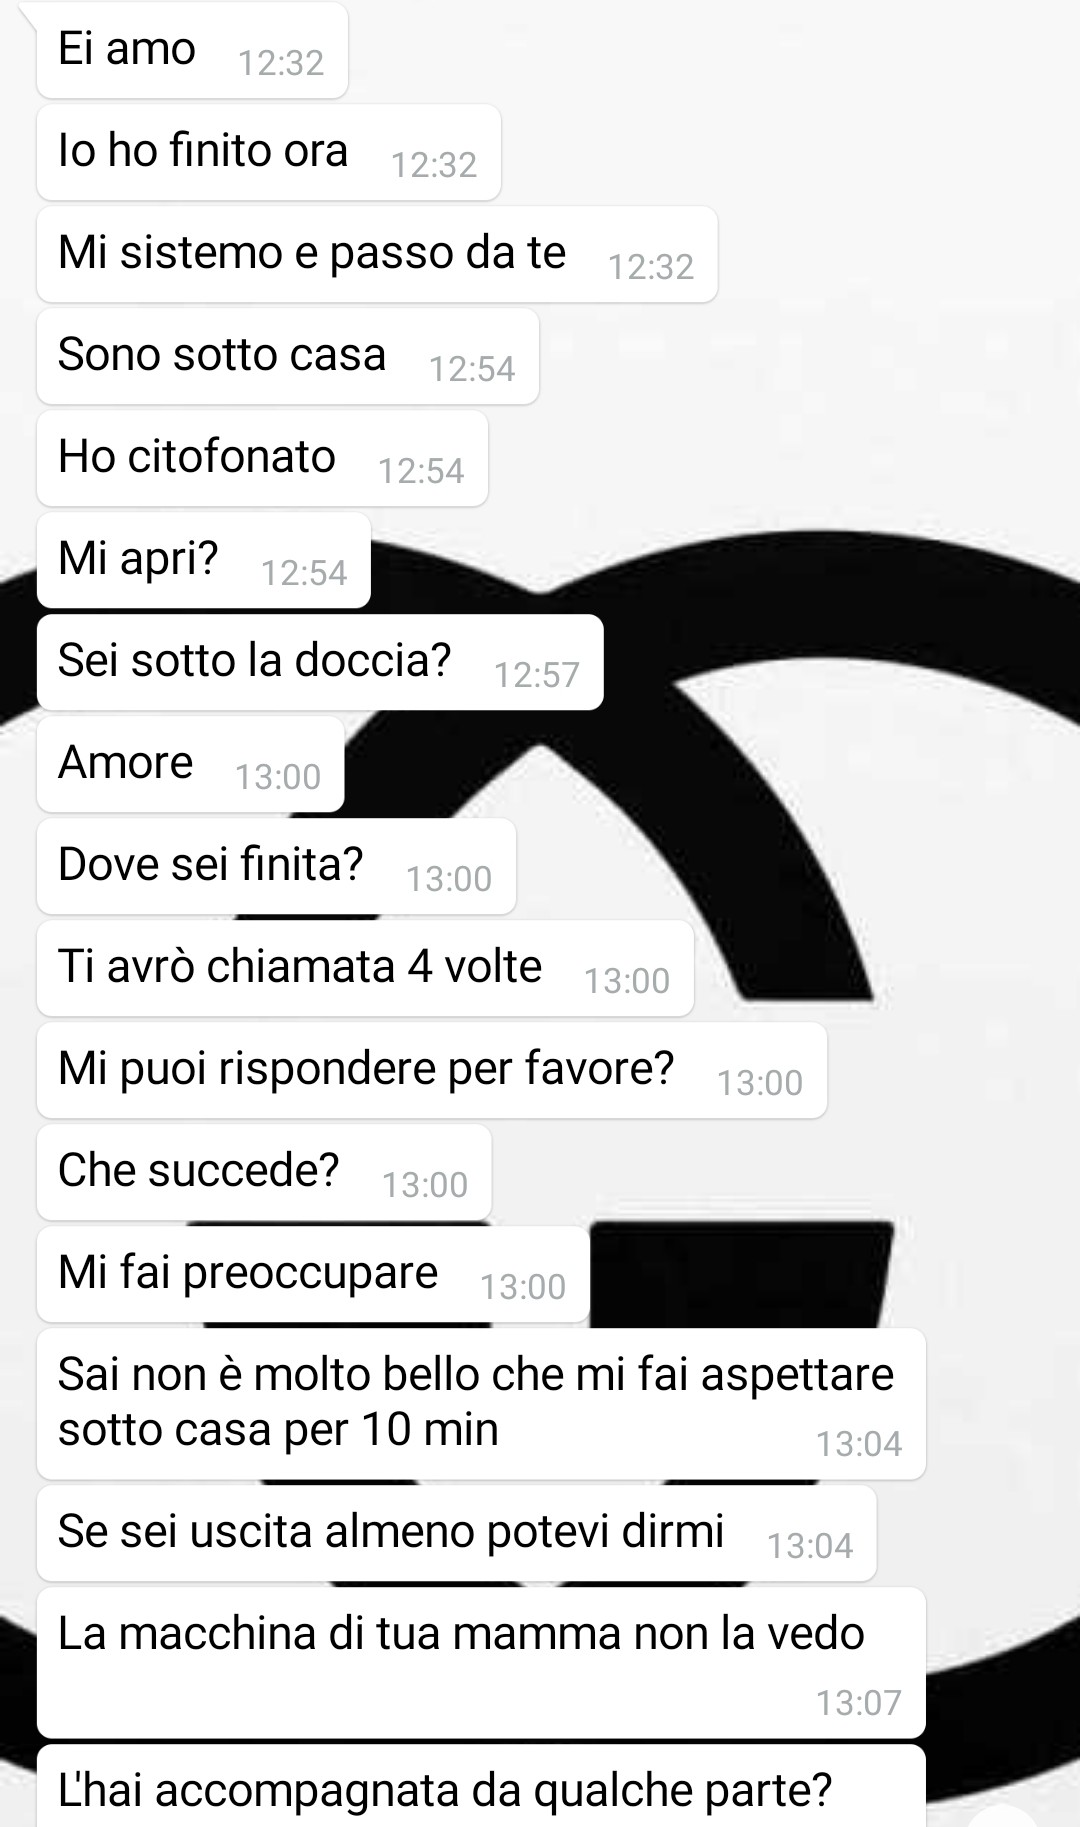Tap the 'Mi puoi rispondere per favore?' message
The width and height of the screenshot is (1080, 1827).
point(432,1070)
